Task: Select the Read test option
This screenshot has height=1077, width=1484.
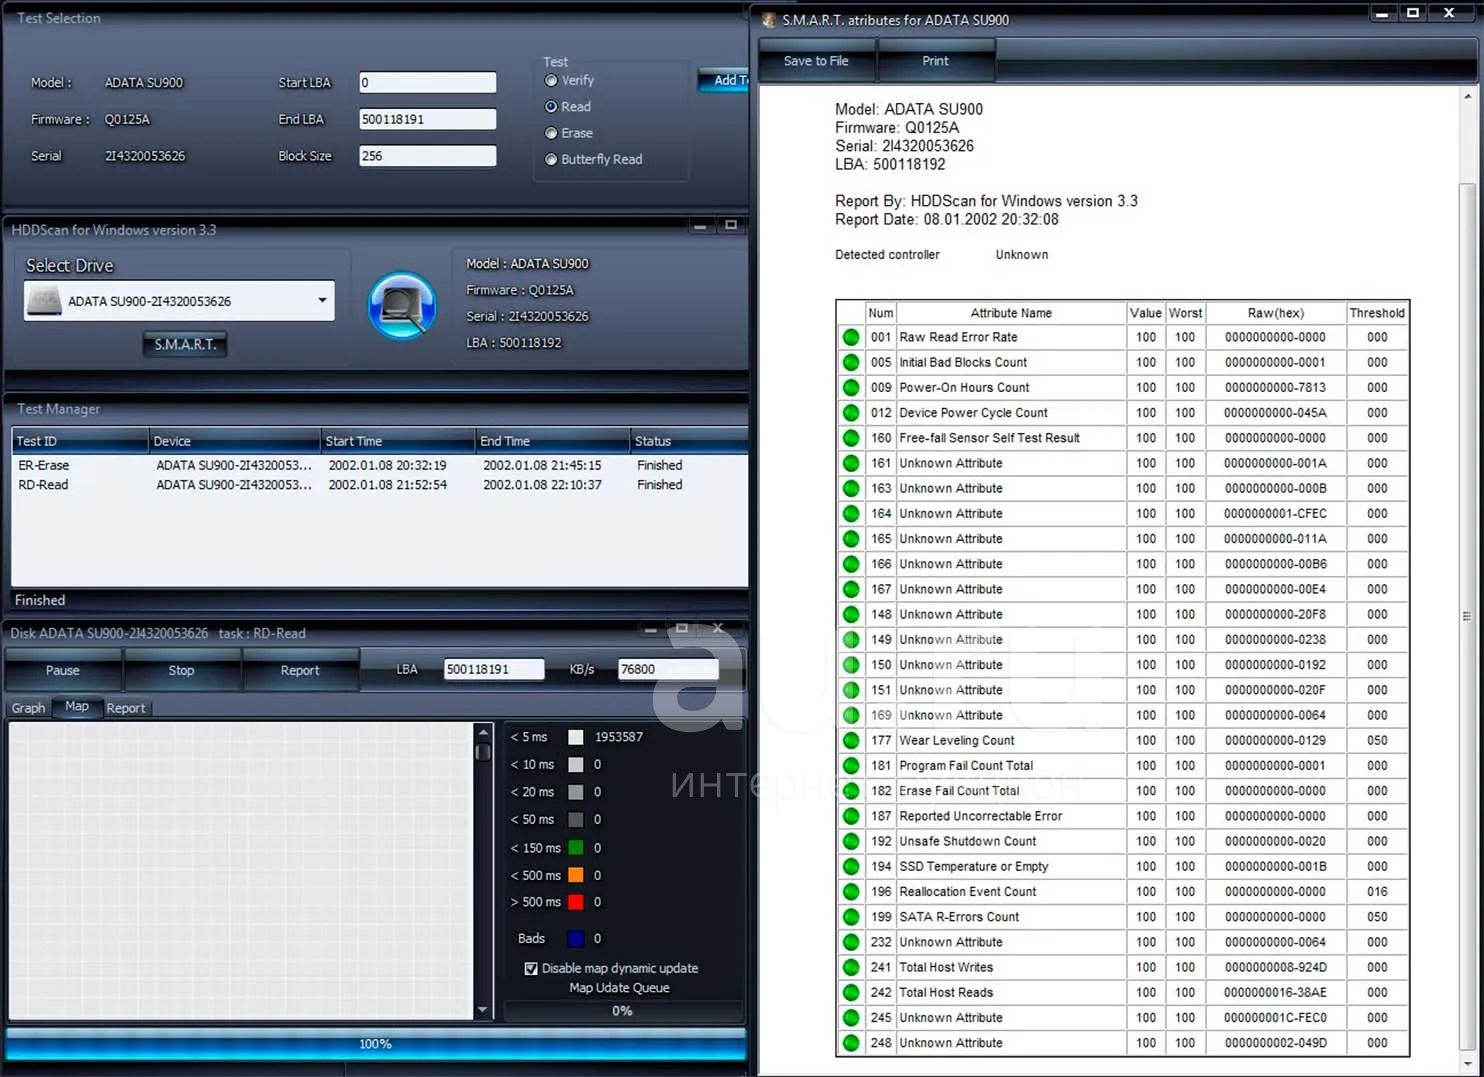Action: pos(551,106)
